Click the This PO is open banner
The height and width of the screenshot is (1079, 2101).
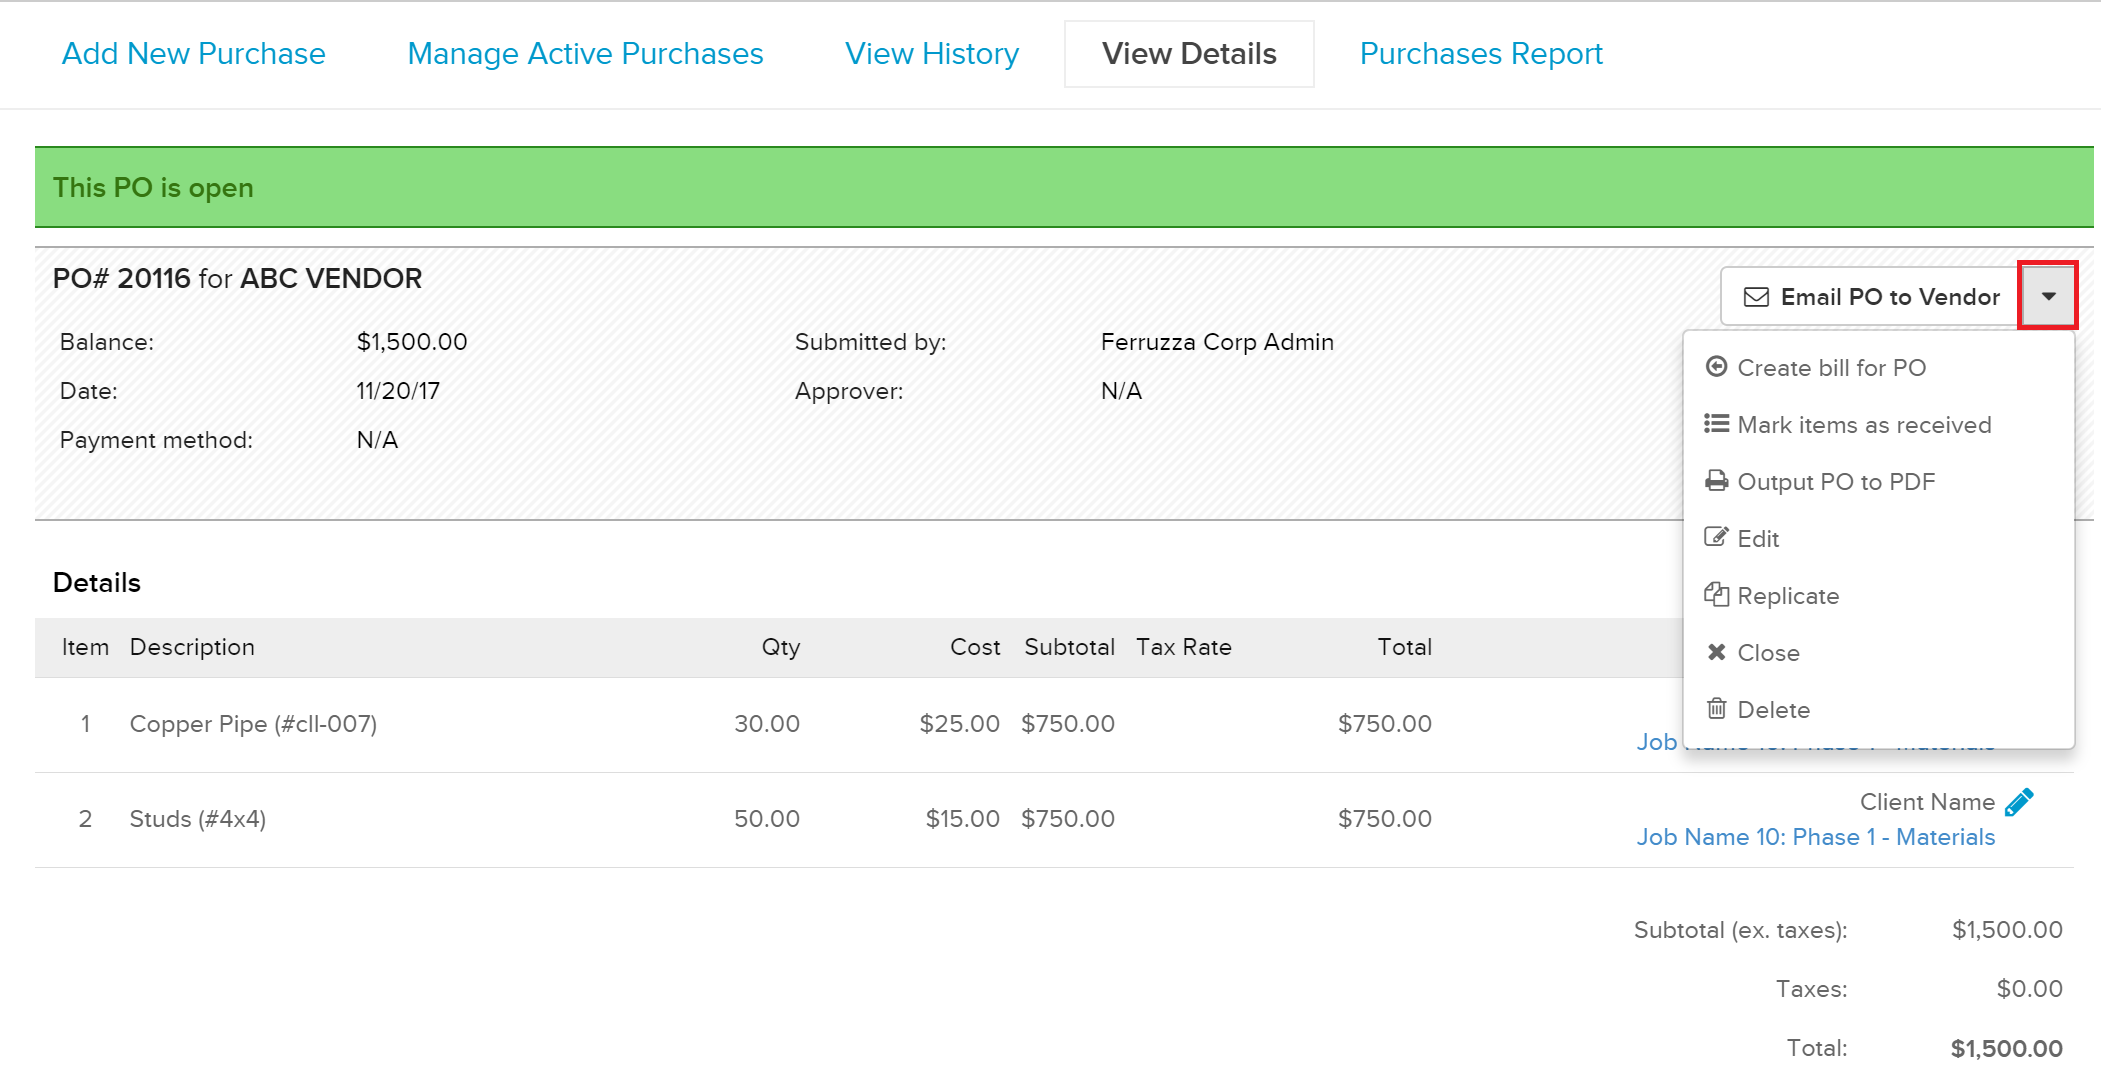pos(1064,188)
